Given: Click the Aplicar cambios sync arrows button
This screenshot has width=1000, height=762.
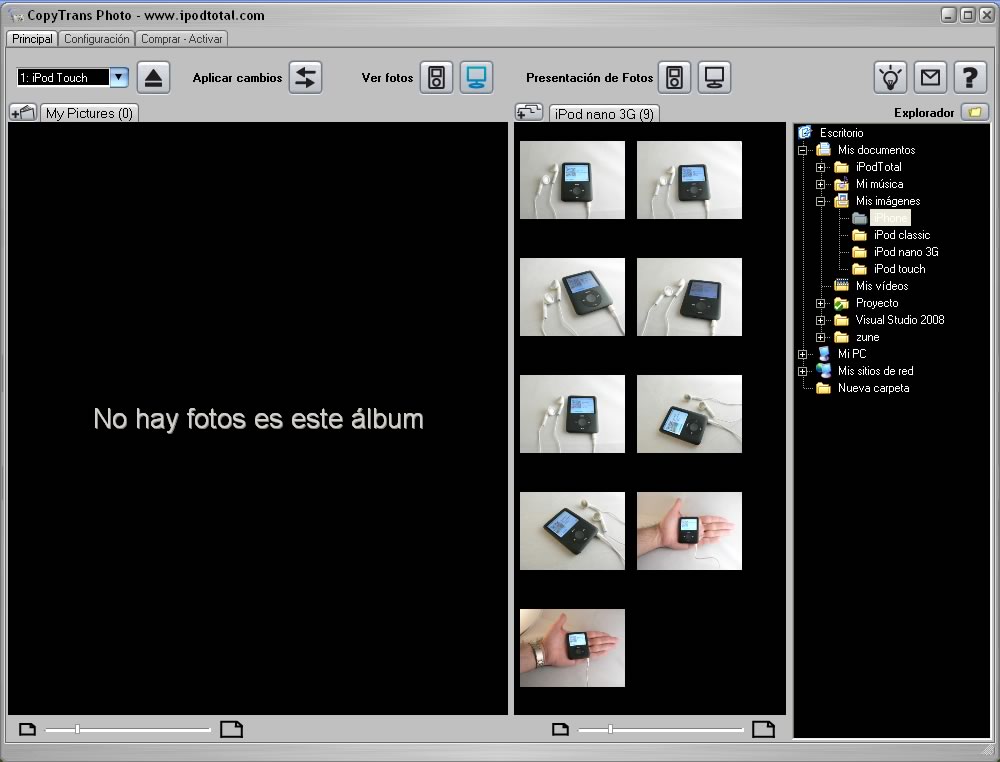Looking at the screenshot, I should pyautogui.click(x=305, y=78).
